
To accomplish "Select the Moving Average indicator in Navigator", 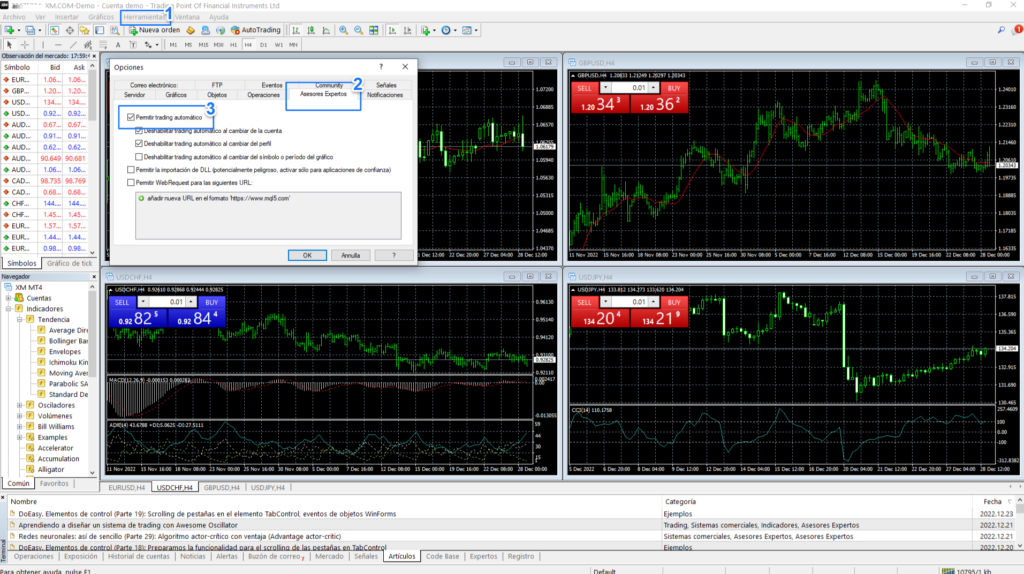I will (68, 373).
